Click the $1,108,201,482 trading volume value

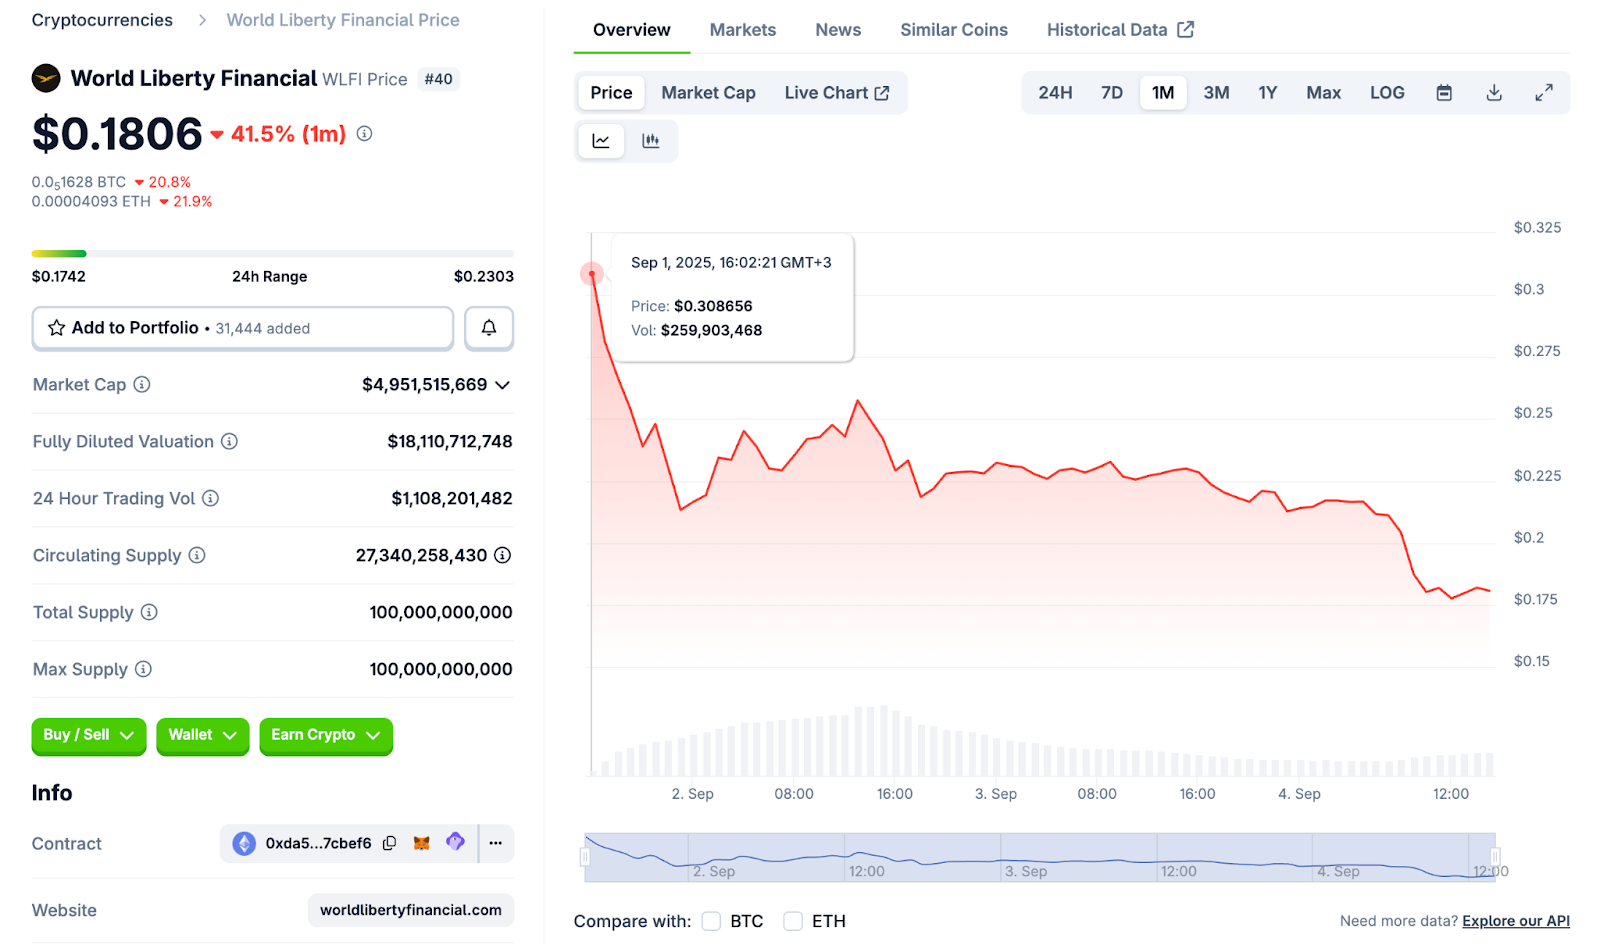[x=452, y=498]
